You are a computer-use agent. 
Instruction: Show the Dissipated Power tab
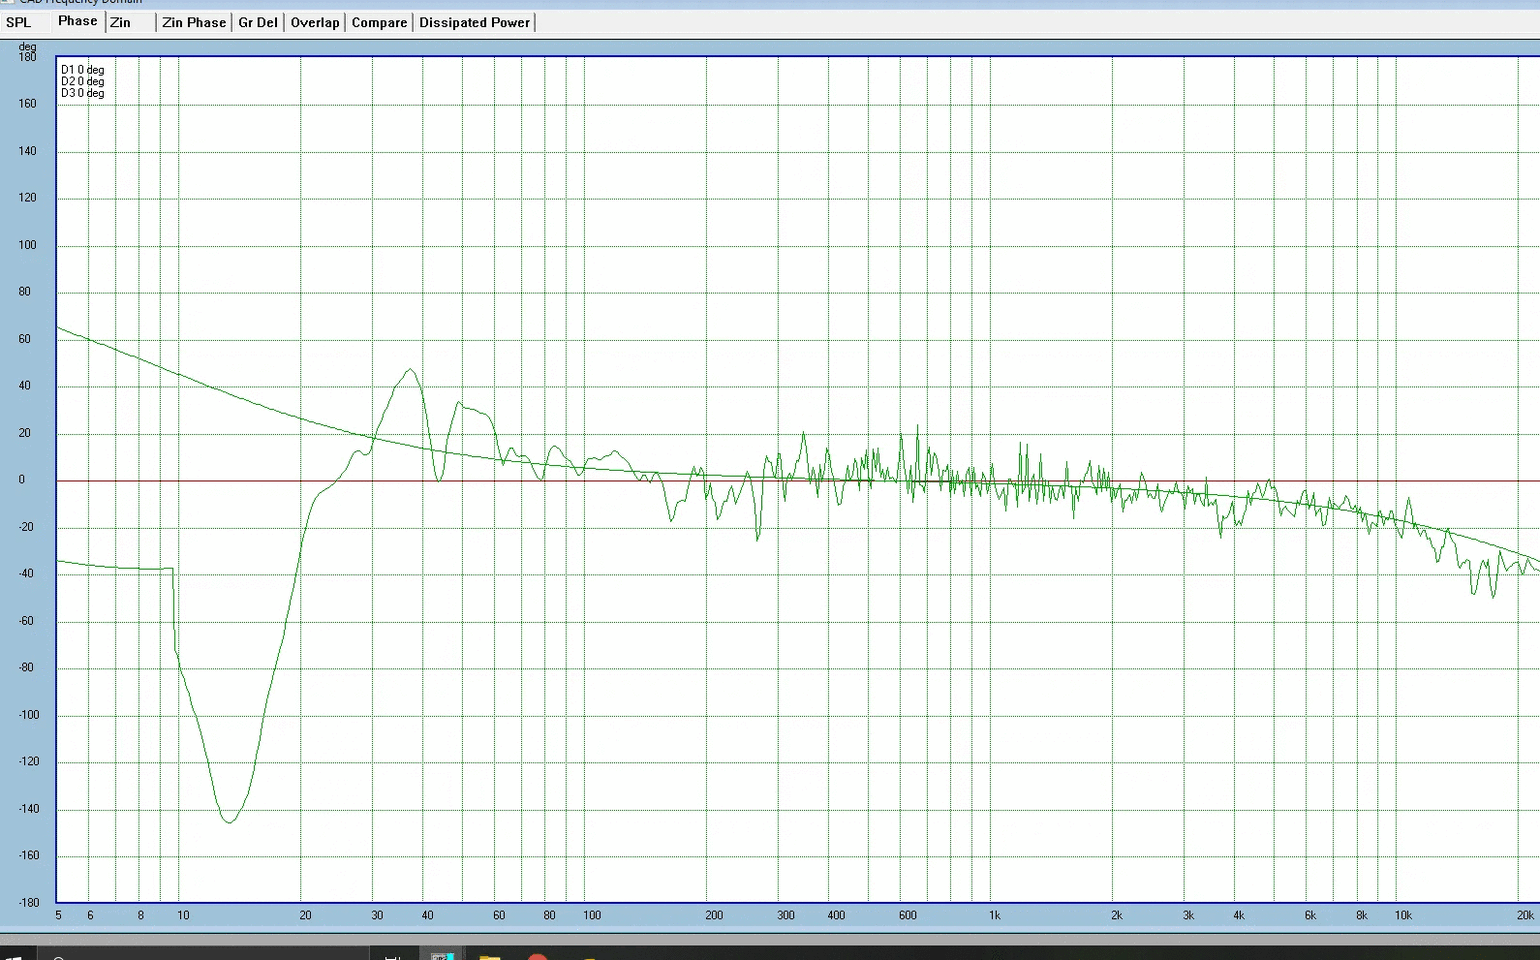474,22
